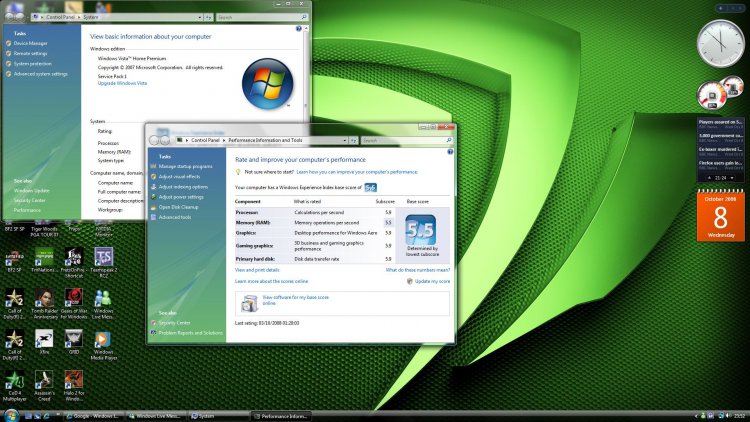Image resolution: width=750 pixels, height=422 pixels.
Task: Click Manage startup programs task
Action: pyautogui.click(x=186, y=167)
